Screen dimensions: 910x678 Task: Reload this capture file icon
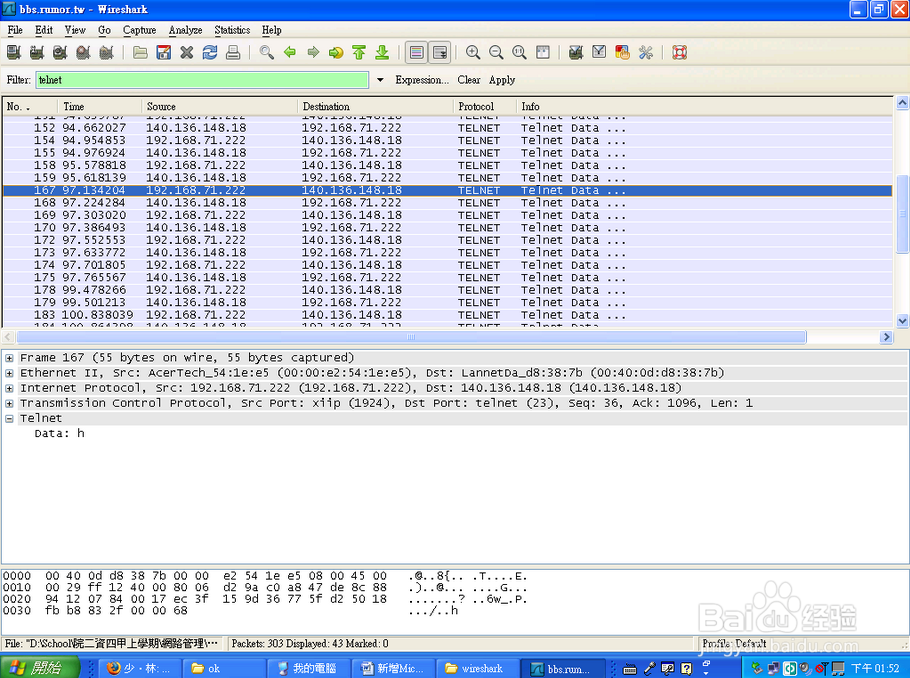click(x=210, y=53)
